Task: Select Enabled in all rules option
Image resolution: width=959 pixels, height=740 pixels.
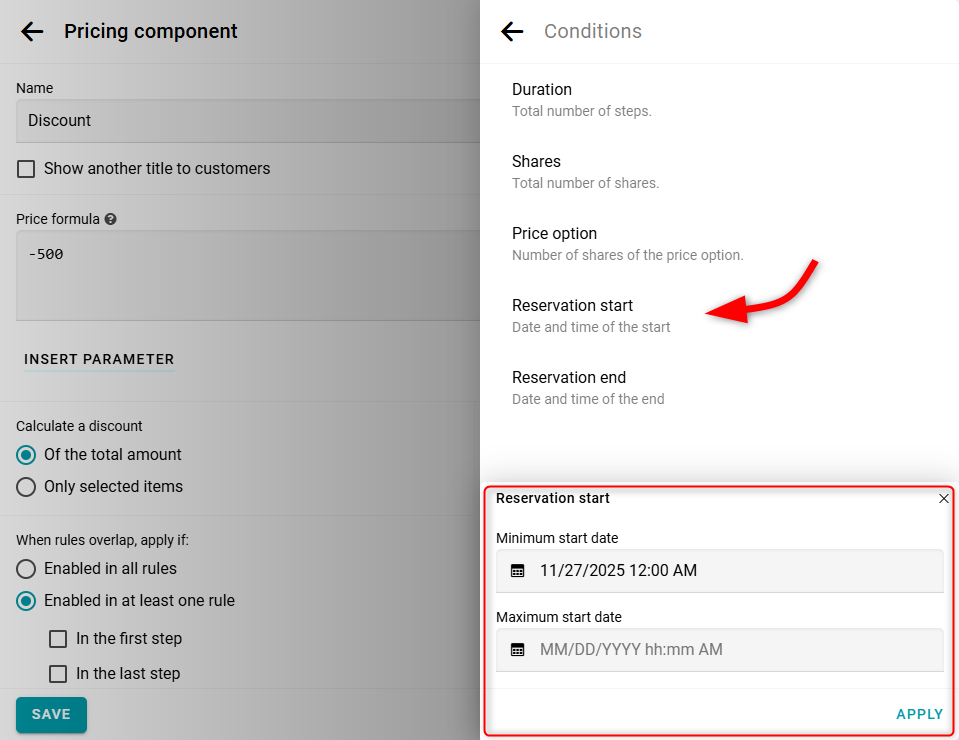Action: [26, 569]
